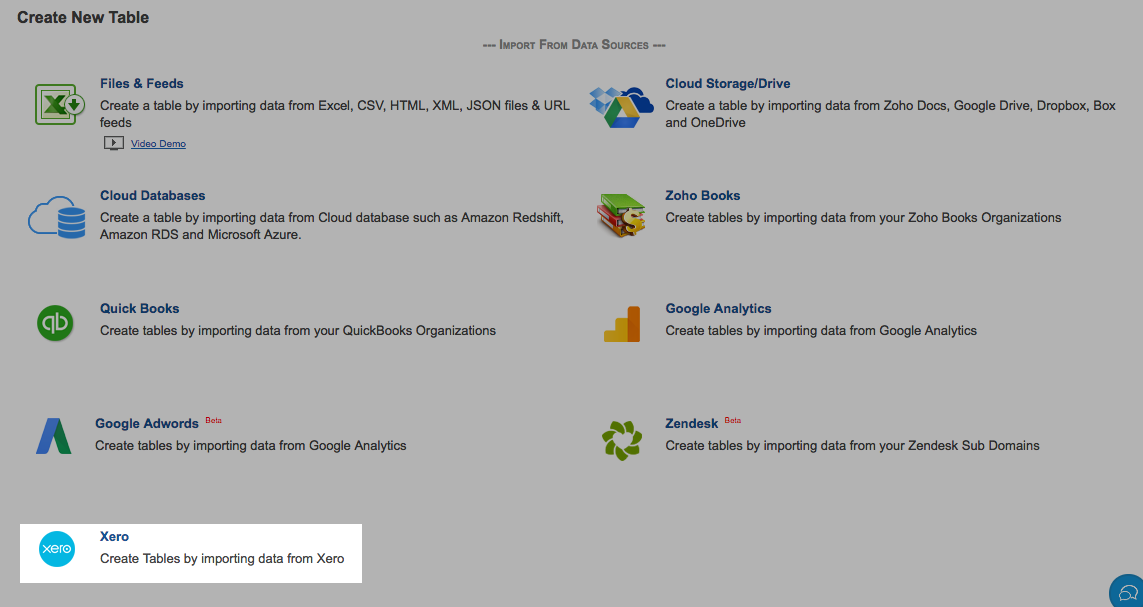Open the Zoho Books title link

point(703,195)
